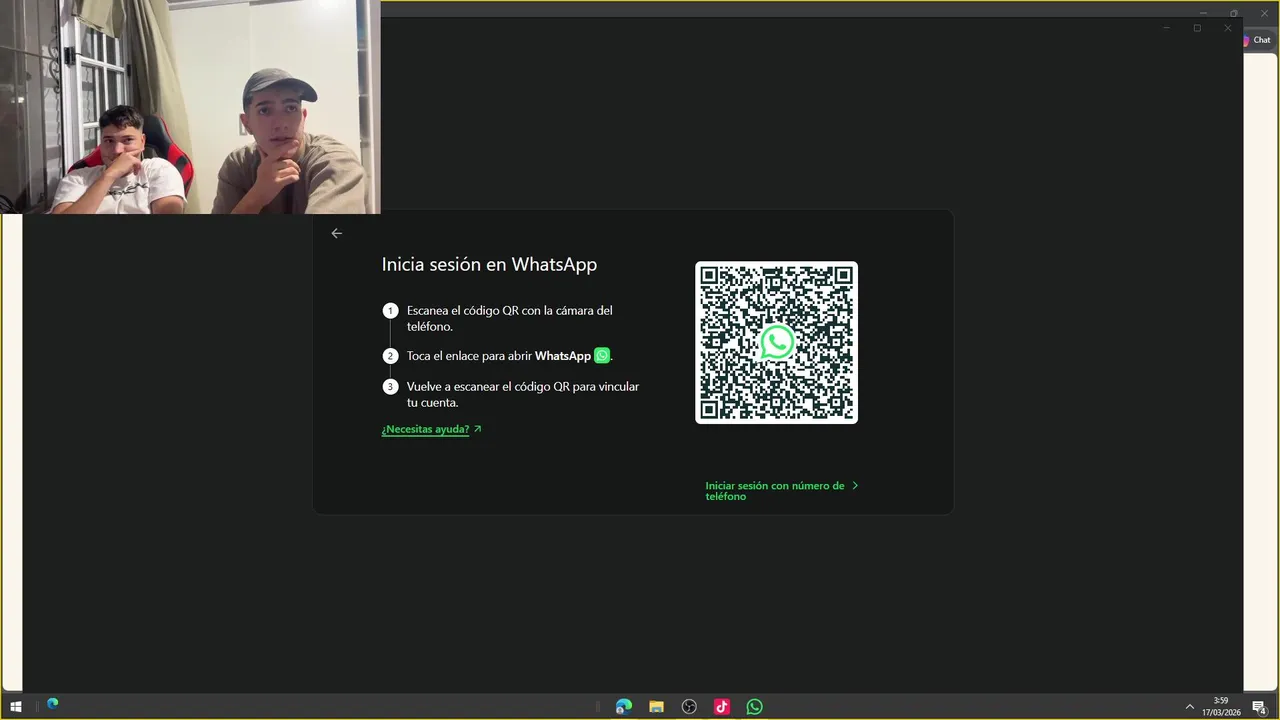Go back with the arrow in WhatsApp login
The height and width of the screenshot is (720, 1280).
point(337,233)
